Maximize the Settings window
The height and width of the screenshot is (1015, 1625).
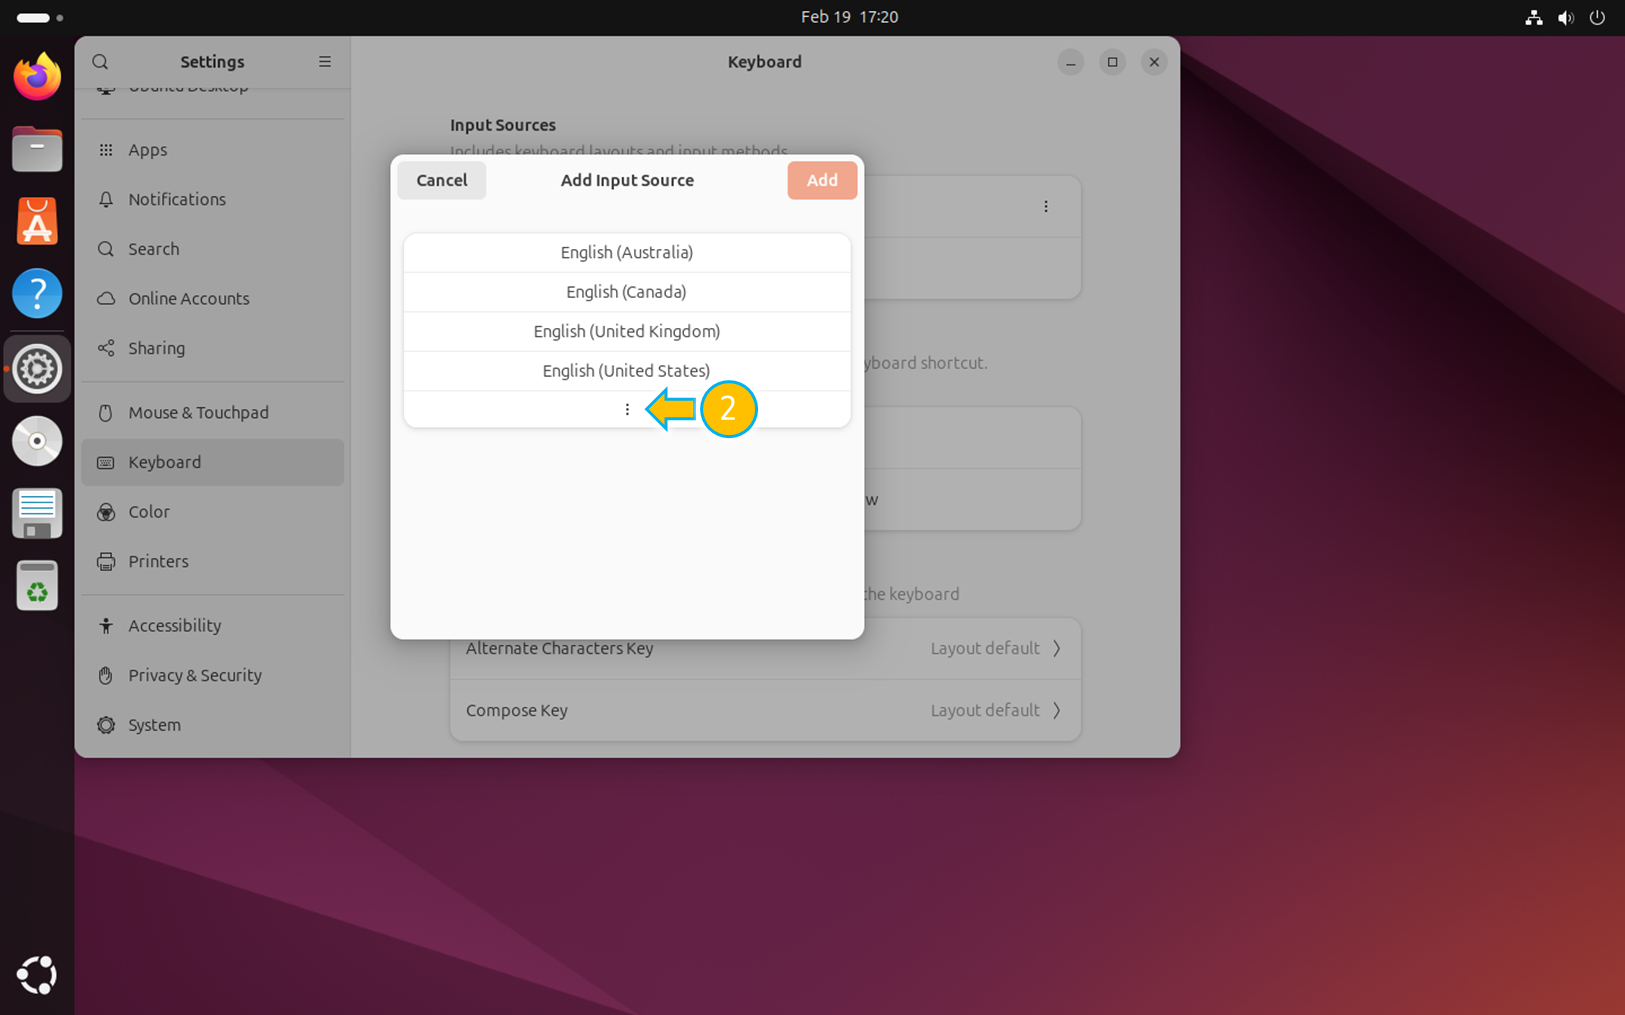[x=1112, y=62]
